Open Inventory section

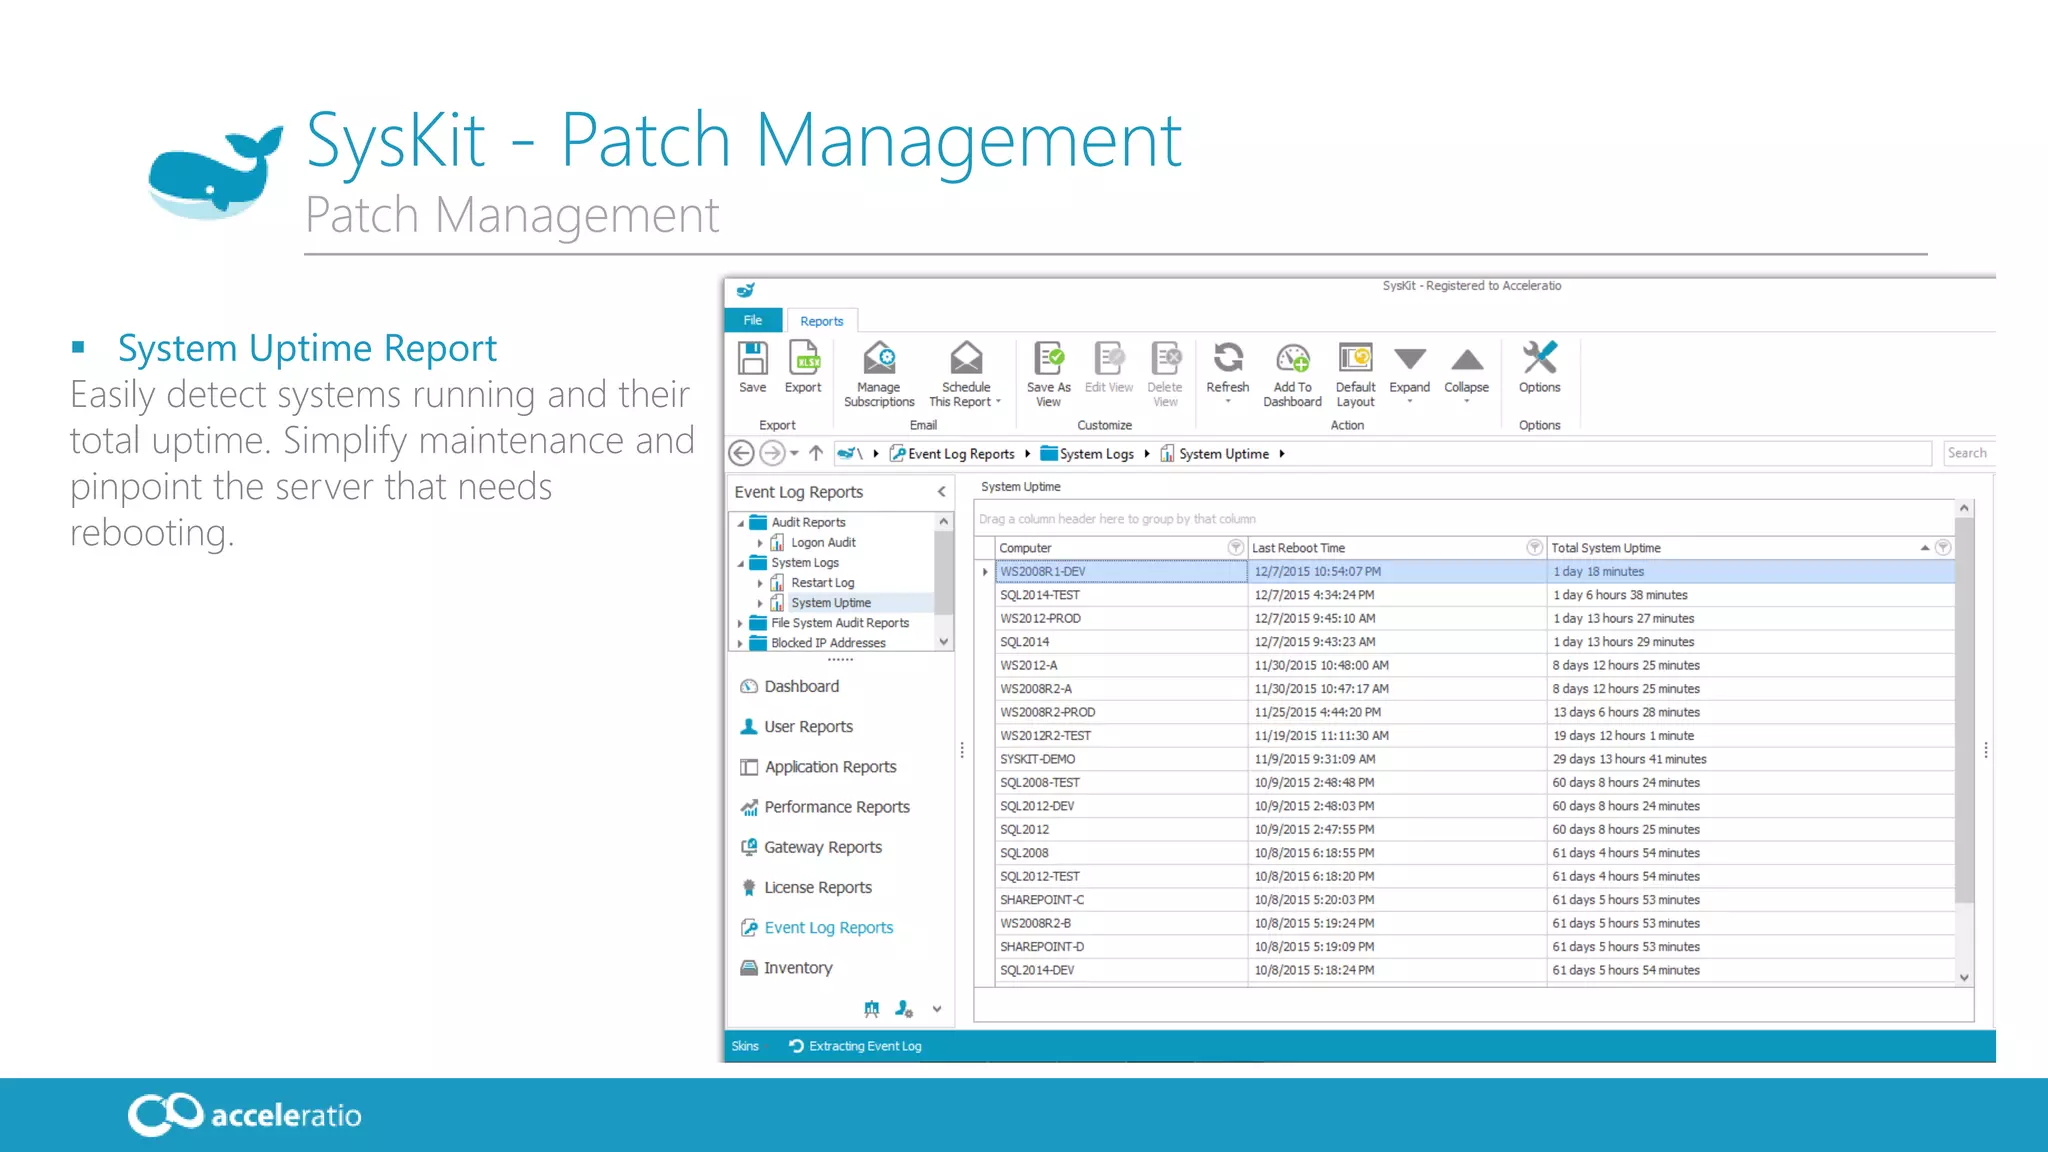(786, 968)
